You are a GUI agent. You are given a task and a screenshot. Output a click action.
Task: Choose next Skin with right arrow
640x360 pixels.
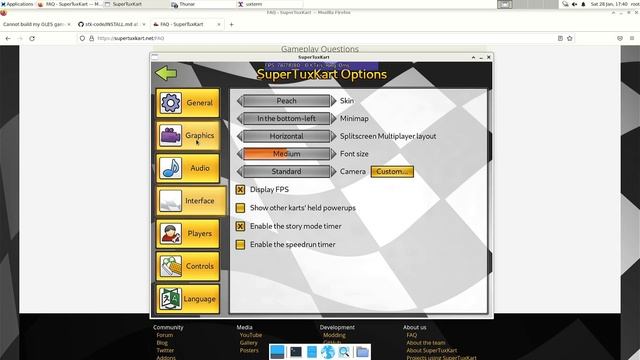[333, 101]
